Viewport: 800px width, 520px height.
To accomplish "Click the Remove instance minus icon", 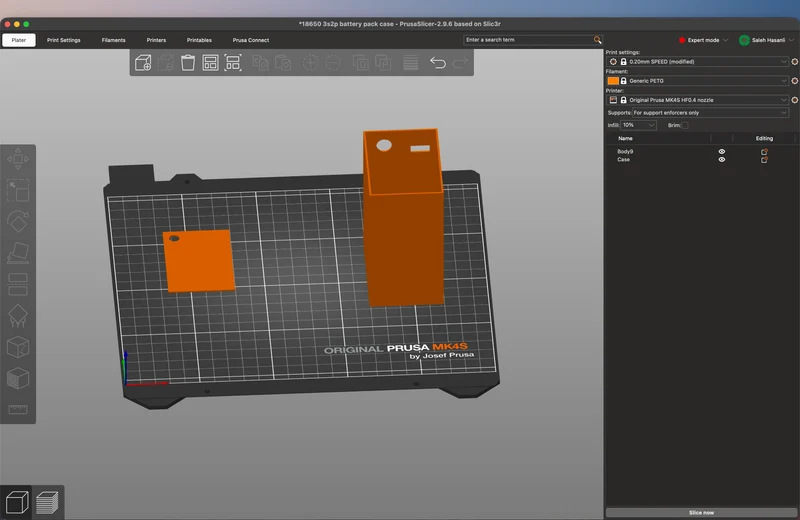I will (333, 63).
